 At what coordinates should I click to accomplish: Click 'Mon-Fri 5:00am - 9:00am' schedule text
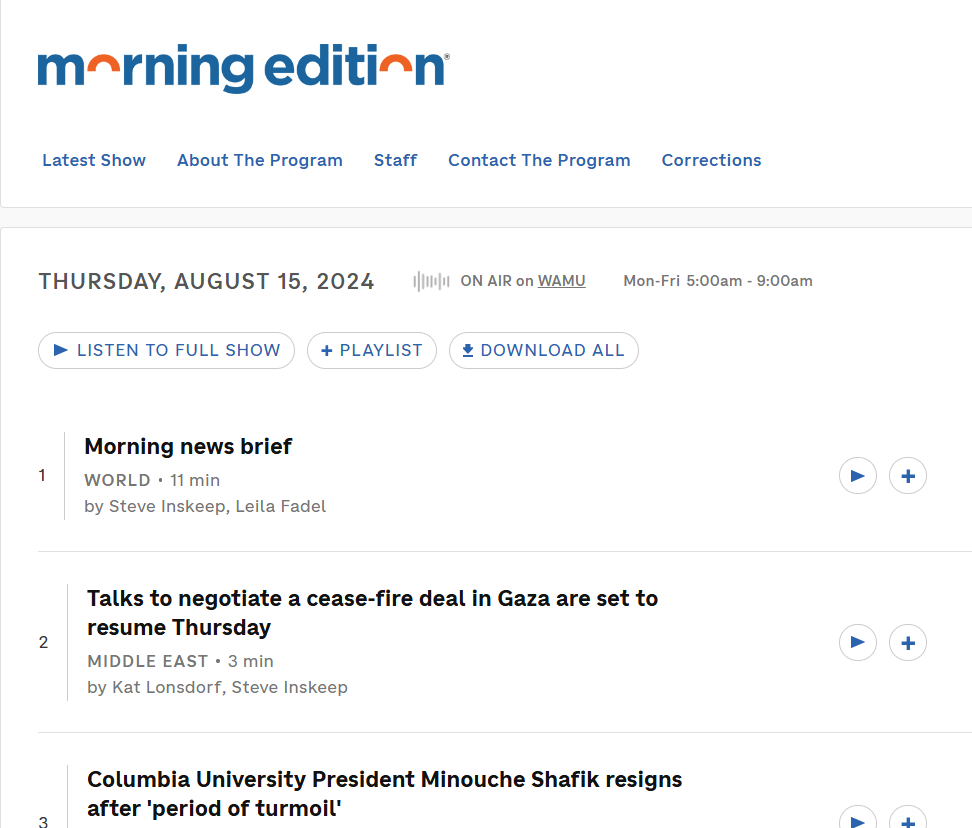tap(718, 281)
